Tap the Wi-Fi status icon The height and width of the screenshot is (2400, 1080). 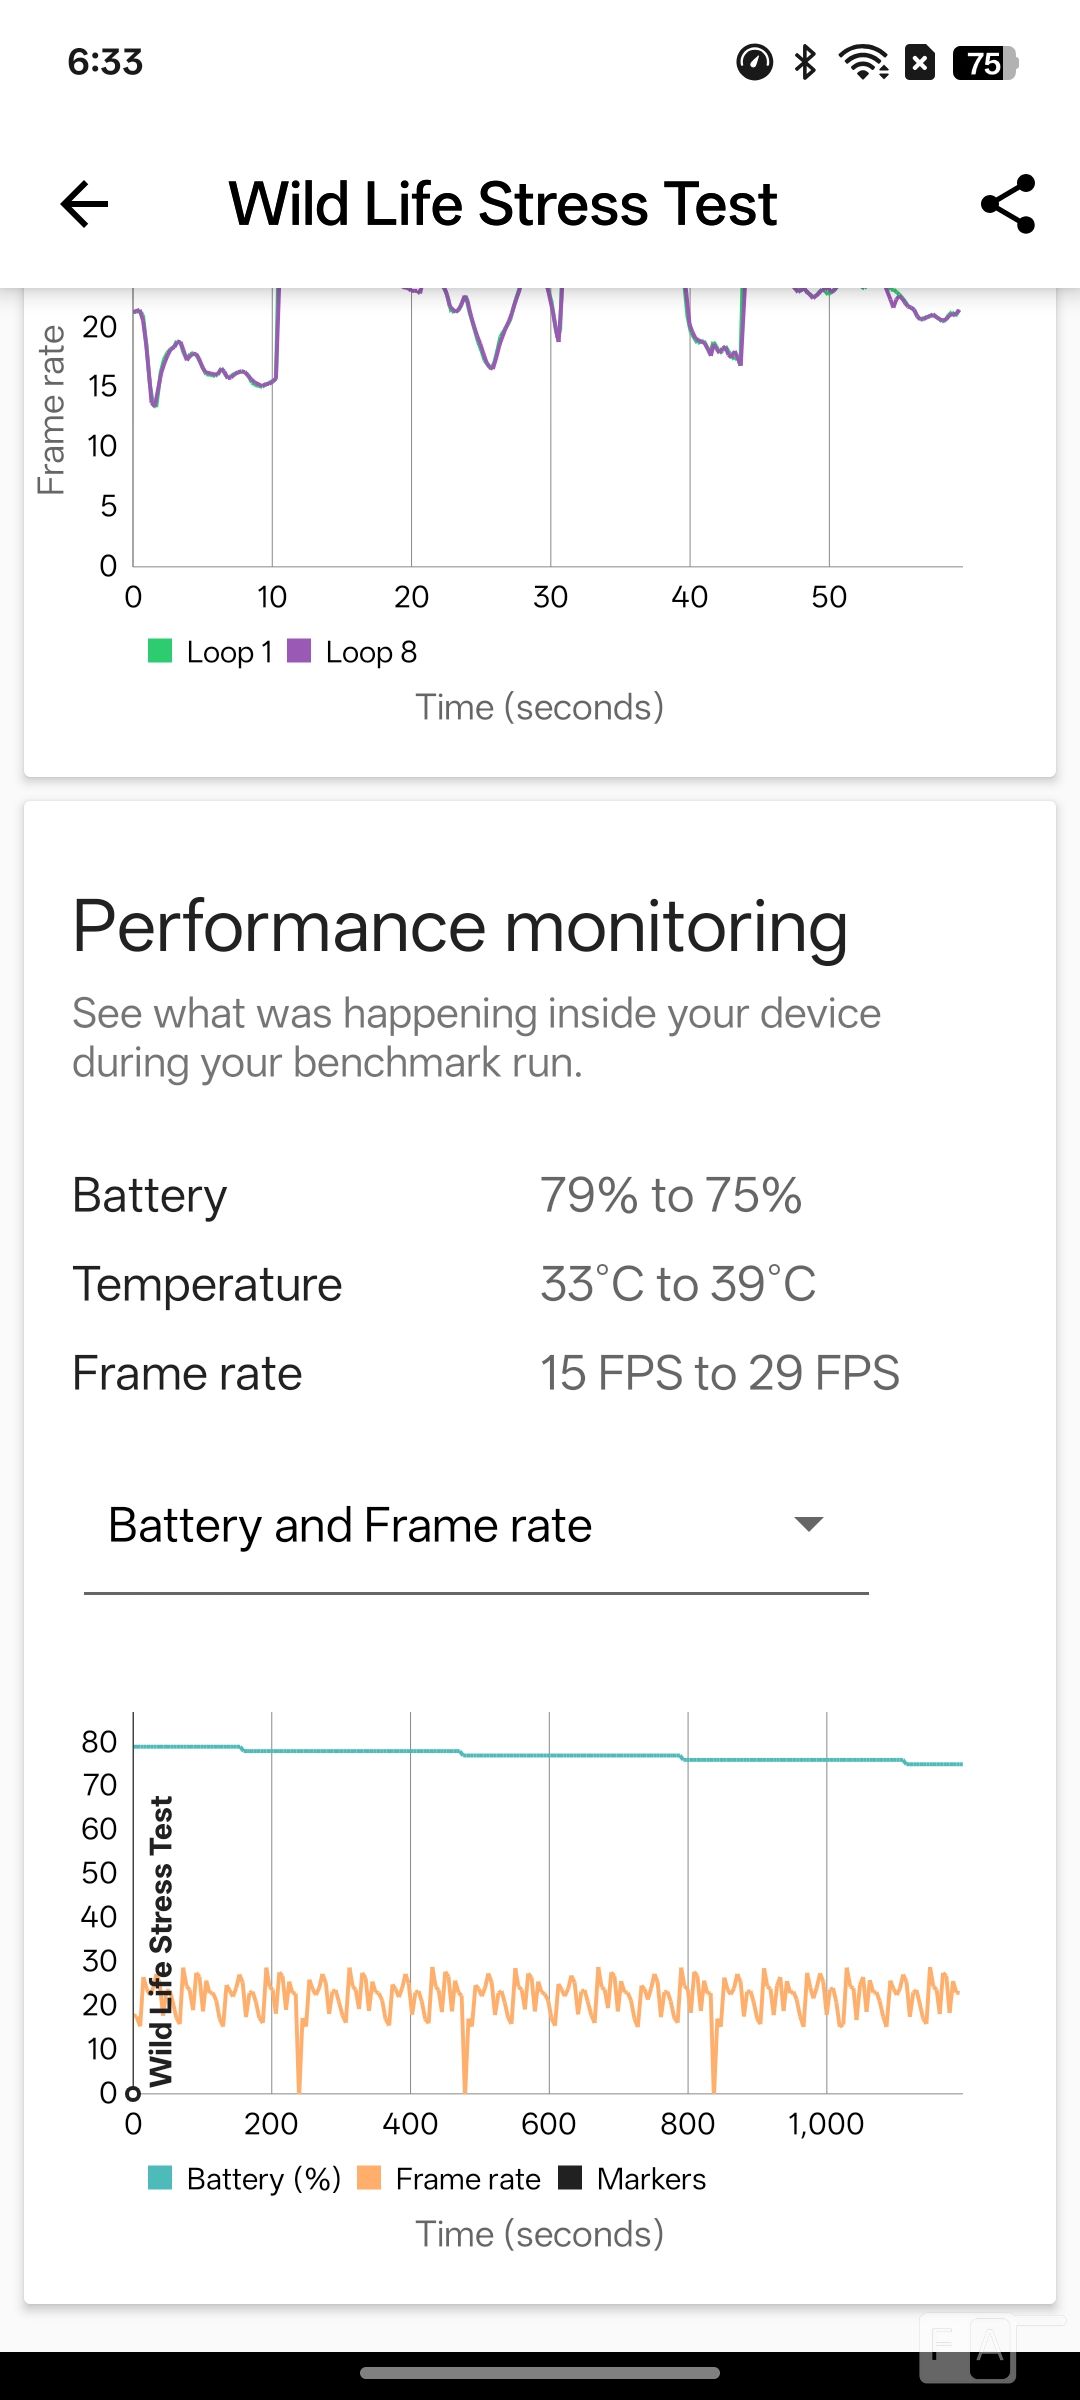865,62
